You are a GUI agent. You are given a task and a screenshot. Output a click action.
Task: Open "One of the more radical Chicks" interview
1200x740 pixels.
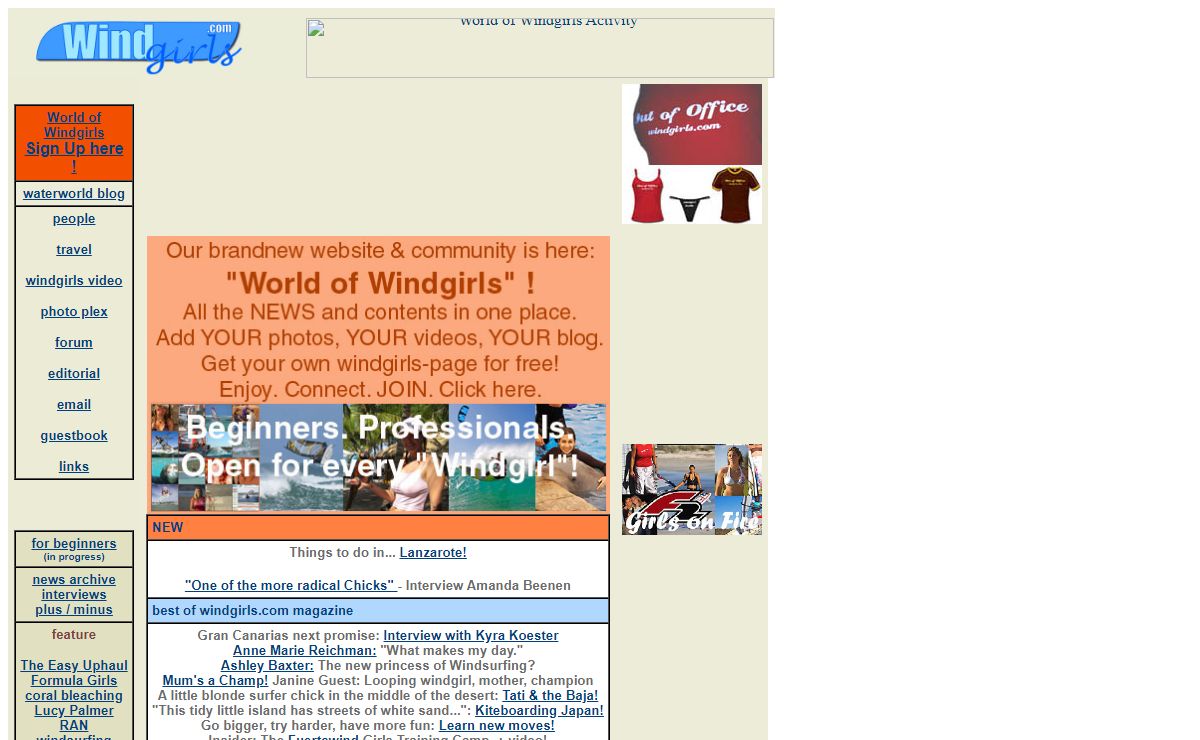click(291, 586)
